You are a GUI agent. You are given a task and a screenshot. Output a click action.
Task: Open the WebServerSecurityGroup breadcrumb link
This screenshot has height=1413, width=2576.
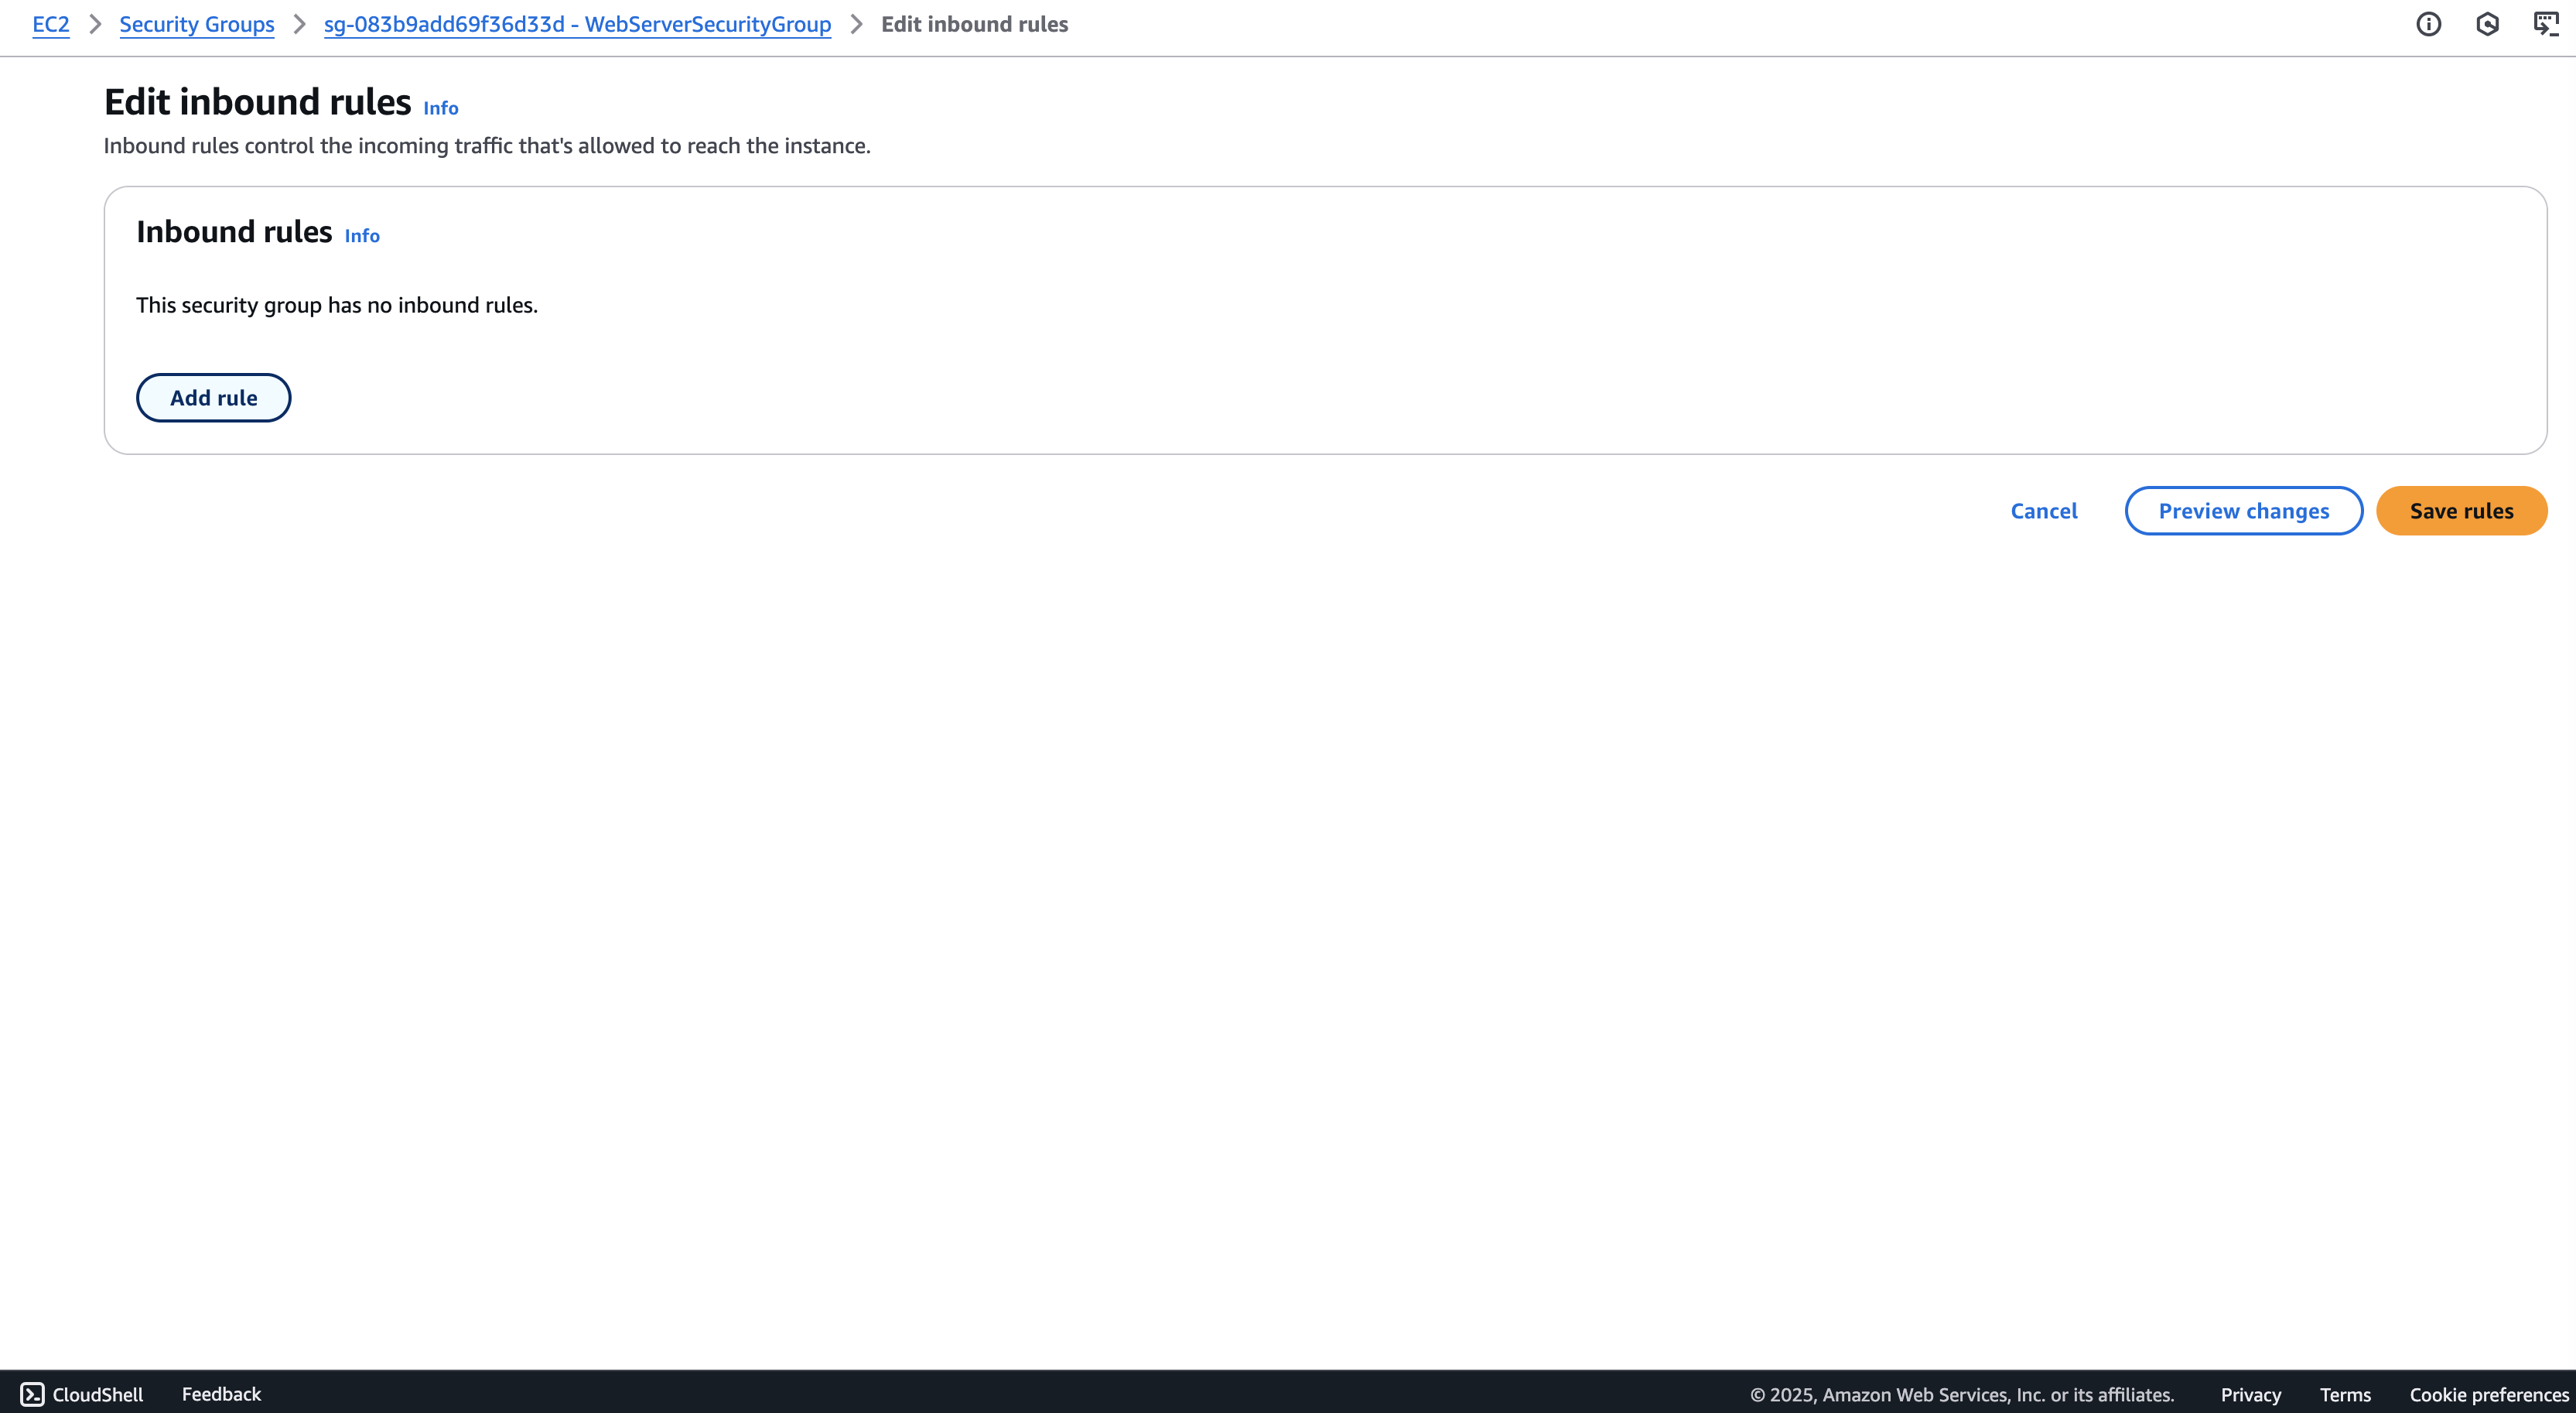(577, 24)
